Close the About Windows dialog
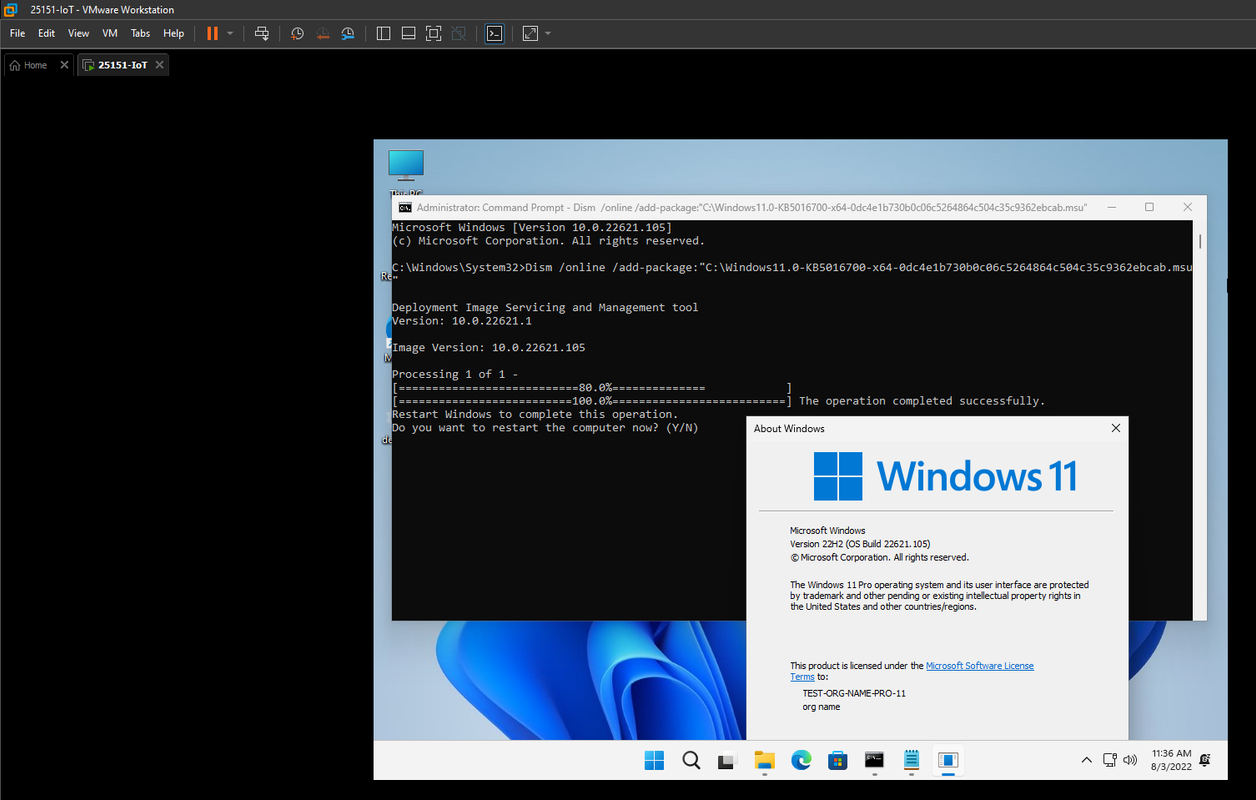This screenshot has height=800, width=1256. [1116, 428]
